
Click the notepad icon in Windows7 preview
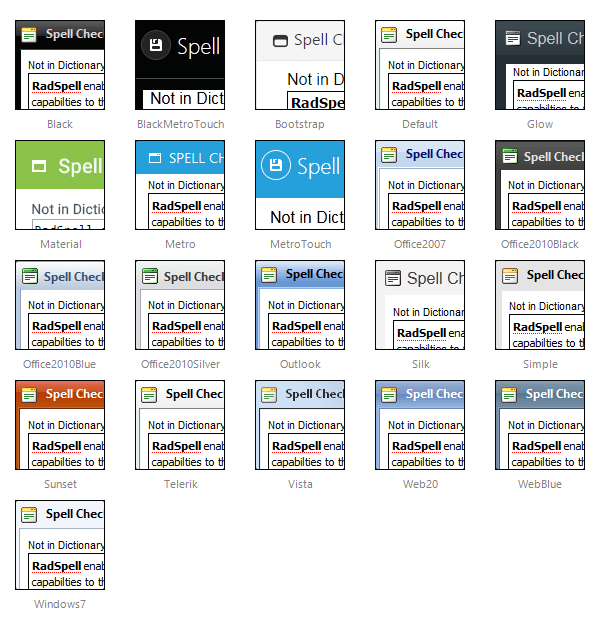(x=29, y=515)
